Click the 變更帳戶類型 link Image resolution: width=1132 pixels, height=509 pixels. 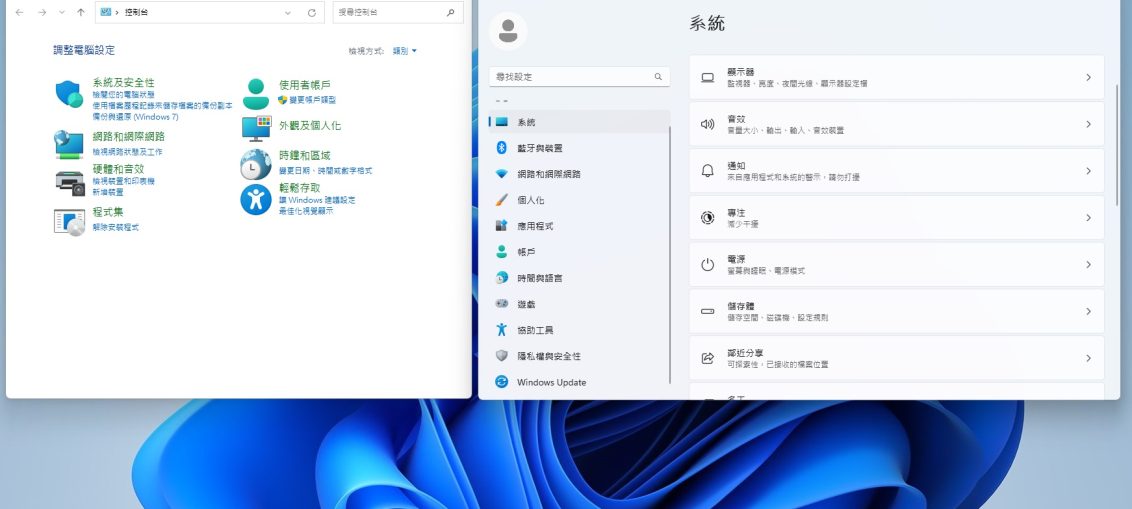pyautogui.click(x=312, y=100)
